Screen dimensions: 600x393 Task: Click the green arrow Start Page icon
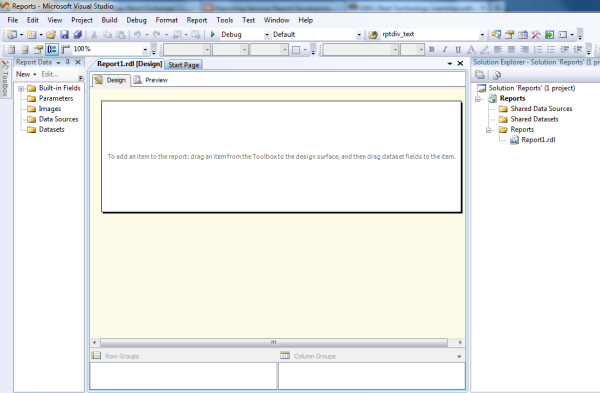pyautogui.click(x=549, y=35)
